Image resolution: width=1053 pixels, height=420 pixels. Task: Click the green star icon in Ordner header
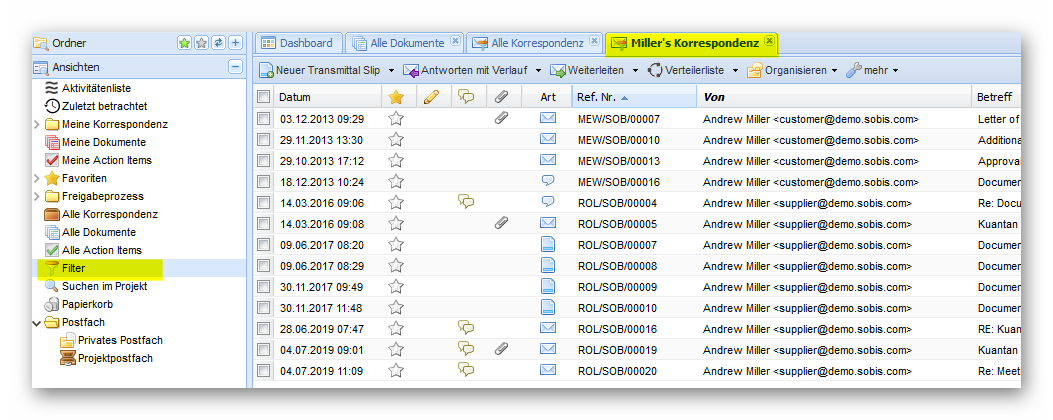(x=184, y=43)
